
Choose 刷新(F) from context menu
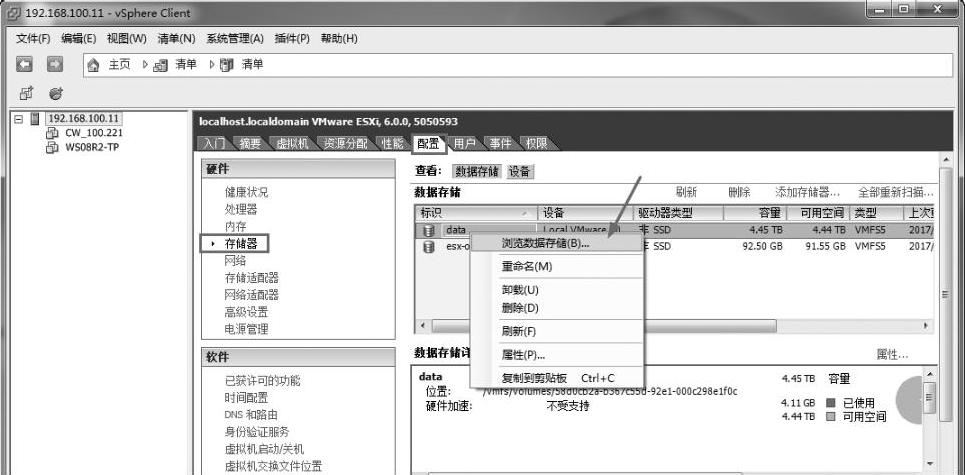(x=557, y=332)
